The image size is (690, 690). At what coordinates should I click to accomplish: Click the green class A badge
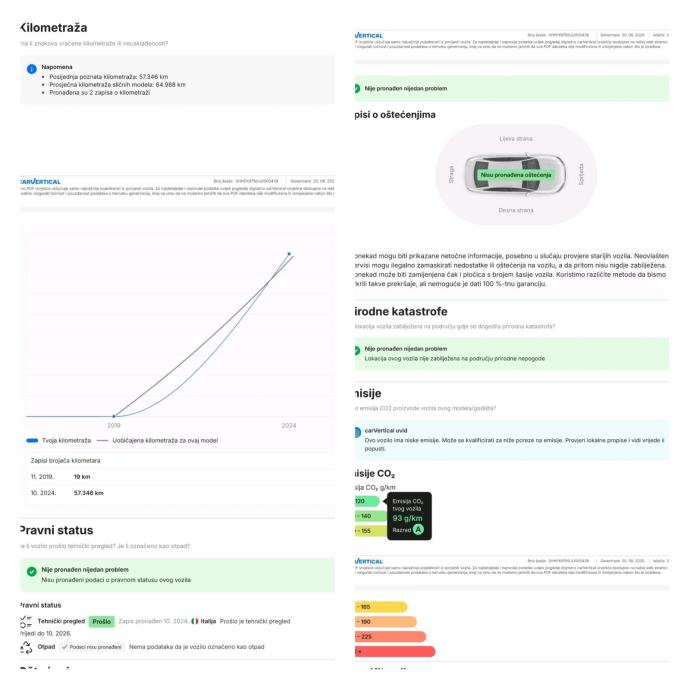pos(419,529)
